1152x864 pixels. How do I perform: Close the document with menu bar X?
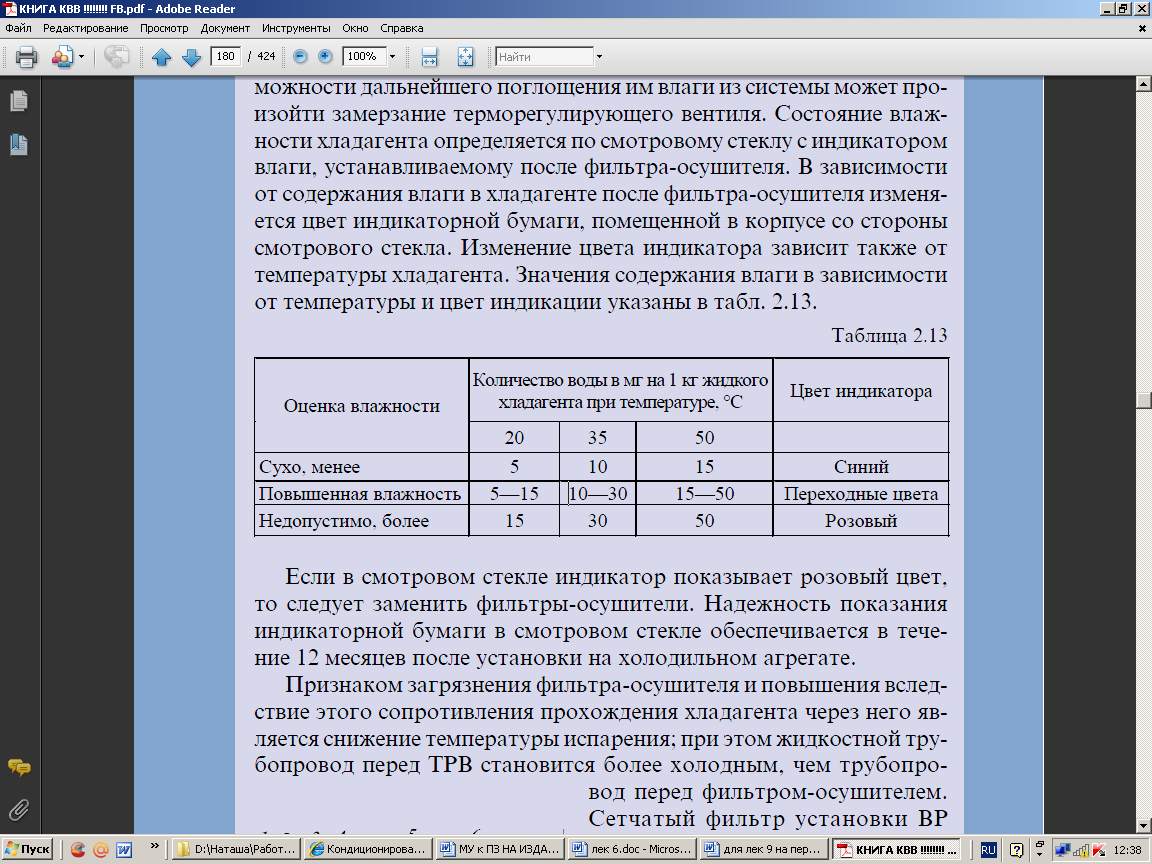[1142, 29]
